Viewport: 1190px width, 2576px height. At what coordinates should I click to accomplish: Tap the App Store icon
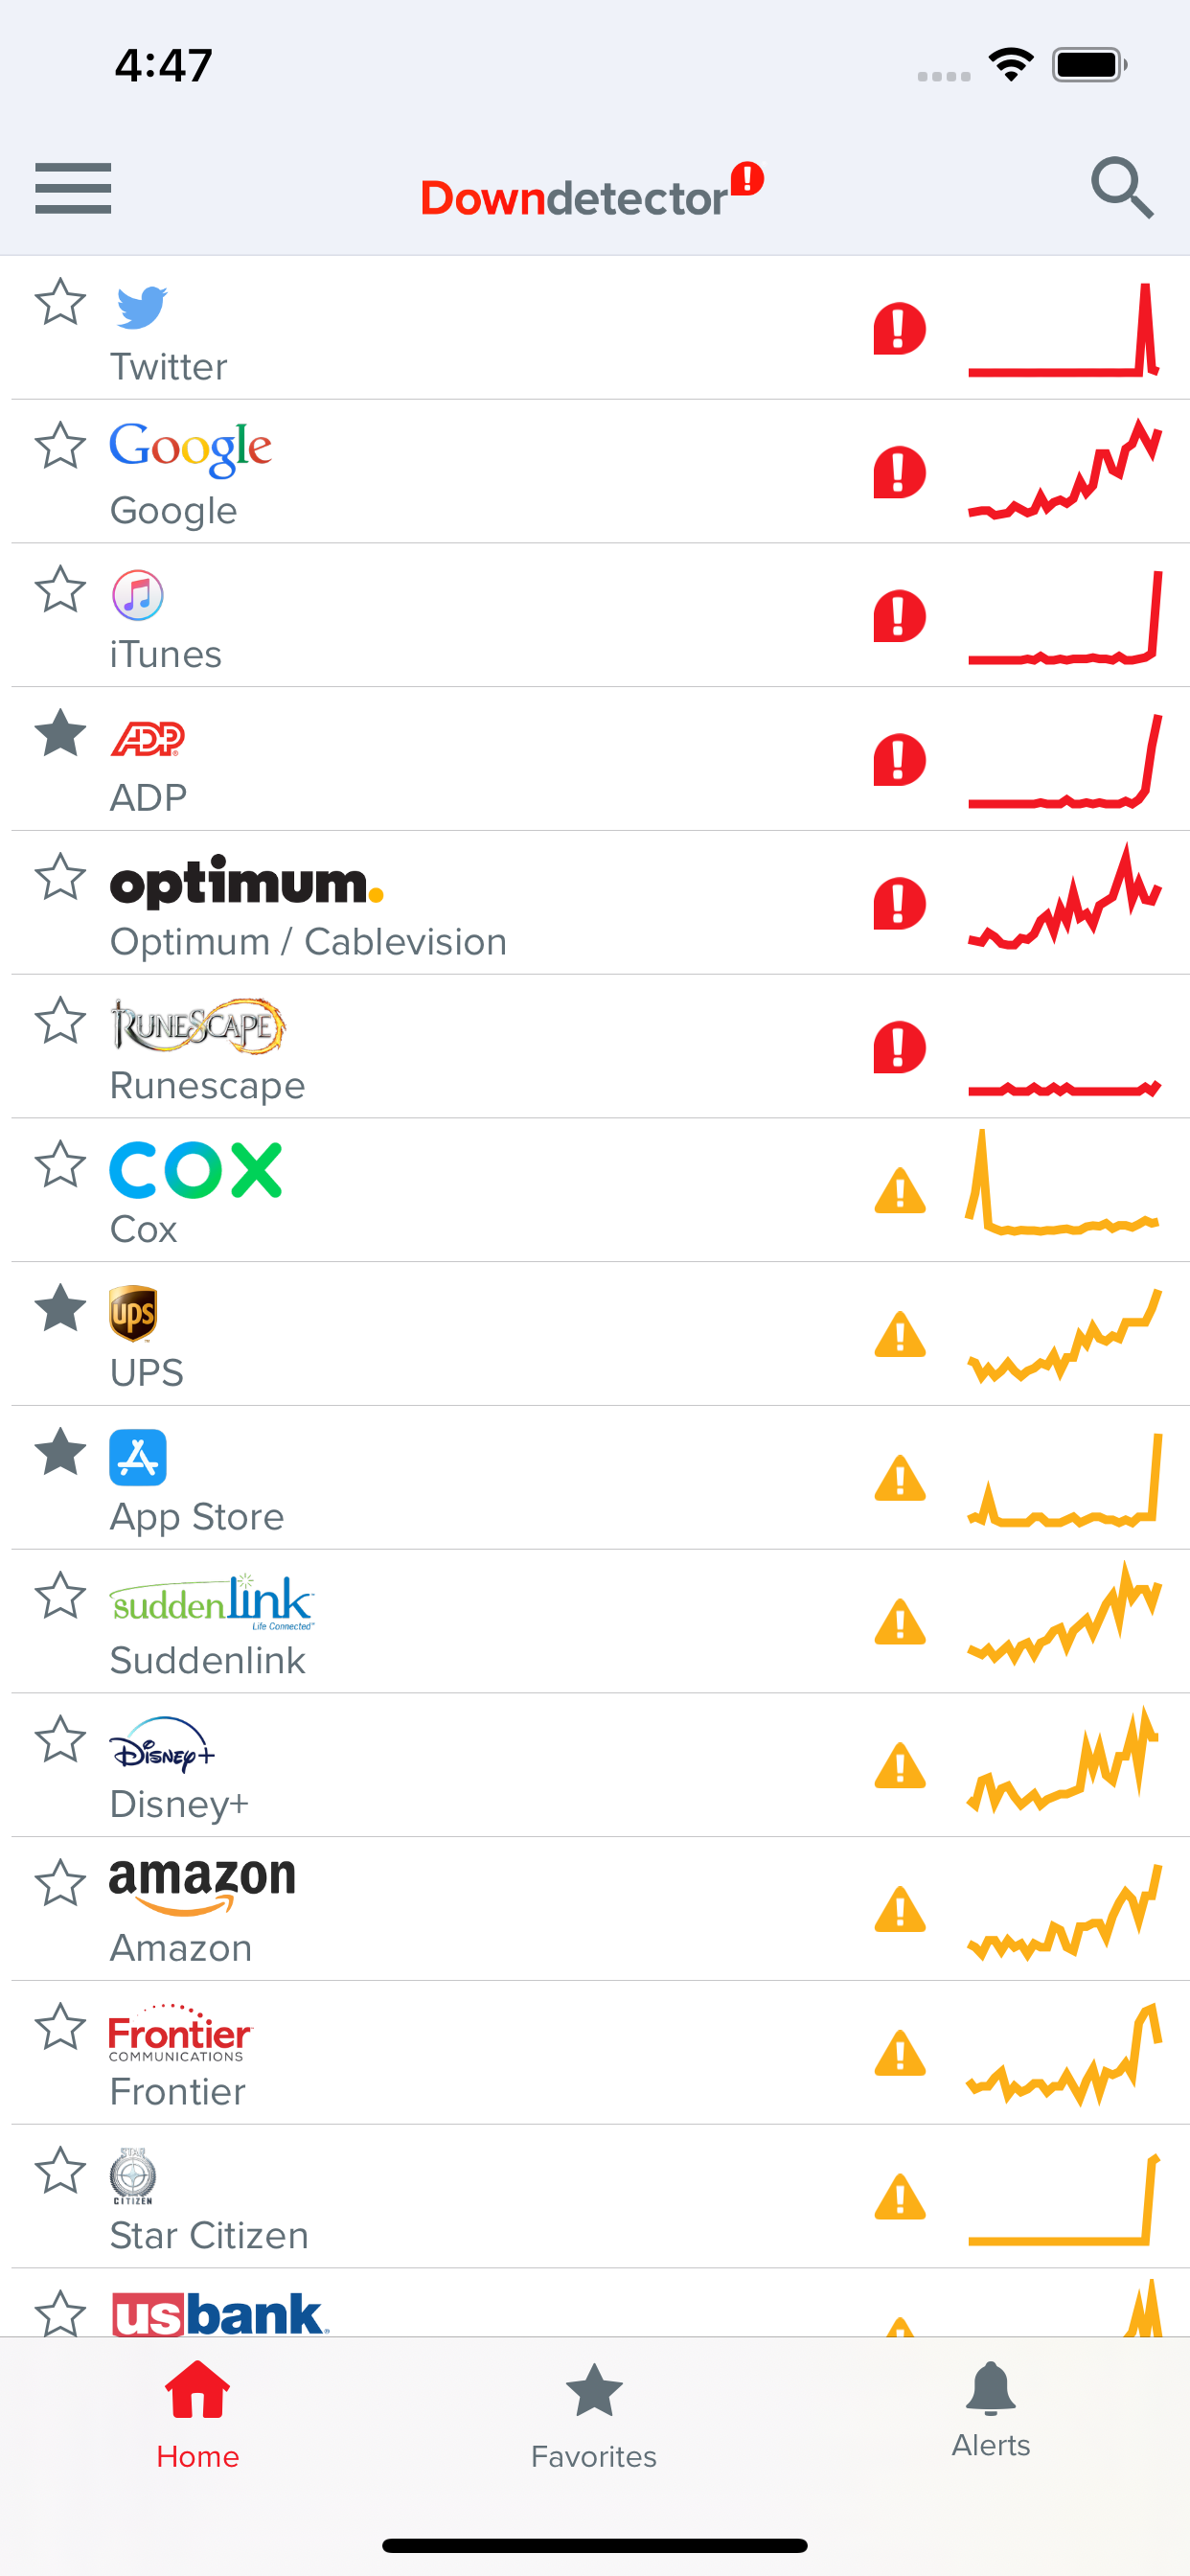(138, 1457)
